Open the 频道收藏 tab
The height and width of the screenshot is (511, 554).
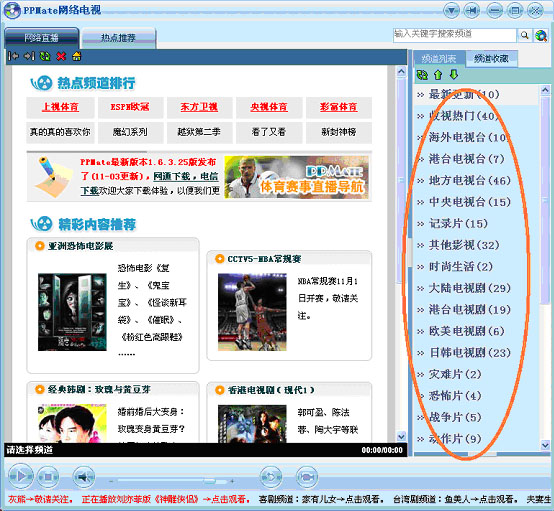point(491,58)
